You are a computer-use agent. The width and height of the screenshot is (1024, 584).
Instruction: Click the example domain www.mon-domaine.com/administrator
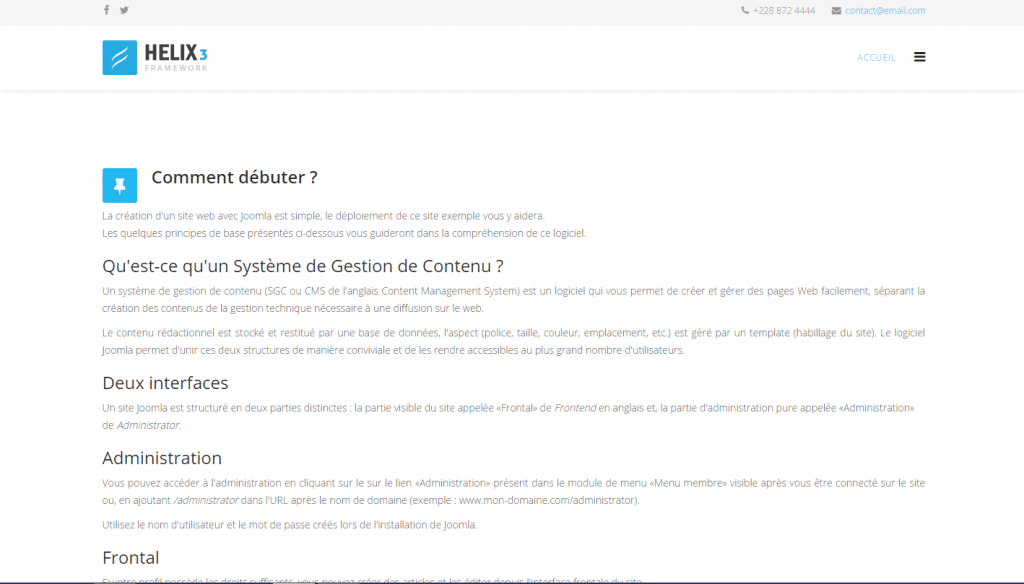(x=547, y=500)
